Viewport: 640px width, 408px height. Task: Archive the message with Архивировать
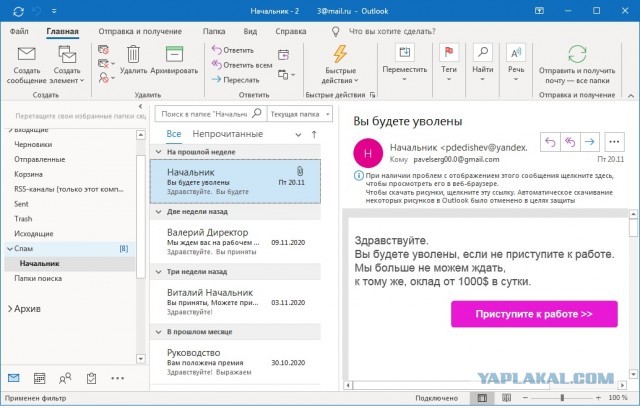tap(174, 60)
